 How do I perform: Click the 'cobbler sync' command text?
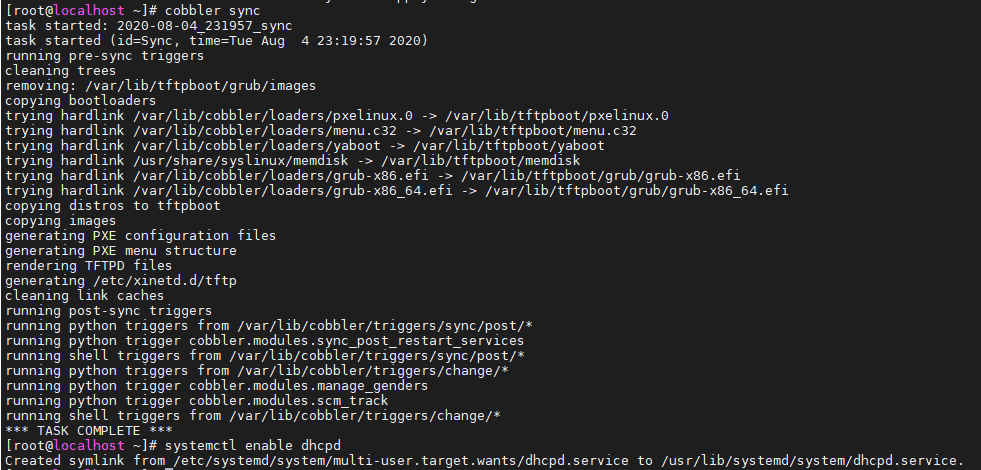click(211, 10)
